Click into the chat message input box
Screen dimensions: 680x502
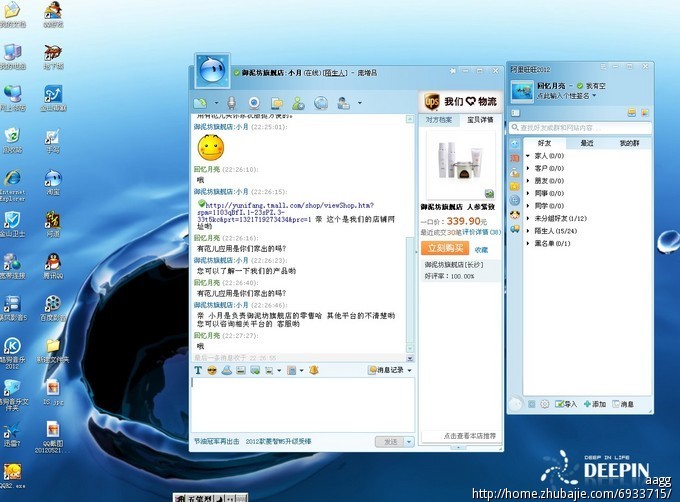tap(303, 404)
